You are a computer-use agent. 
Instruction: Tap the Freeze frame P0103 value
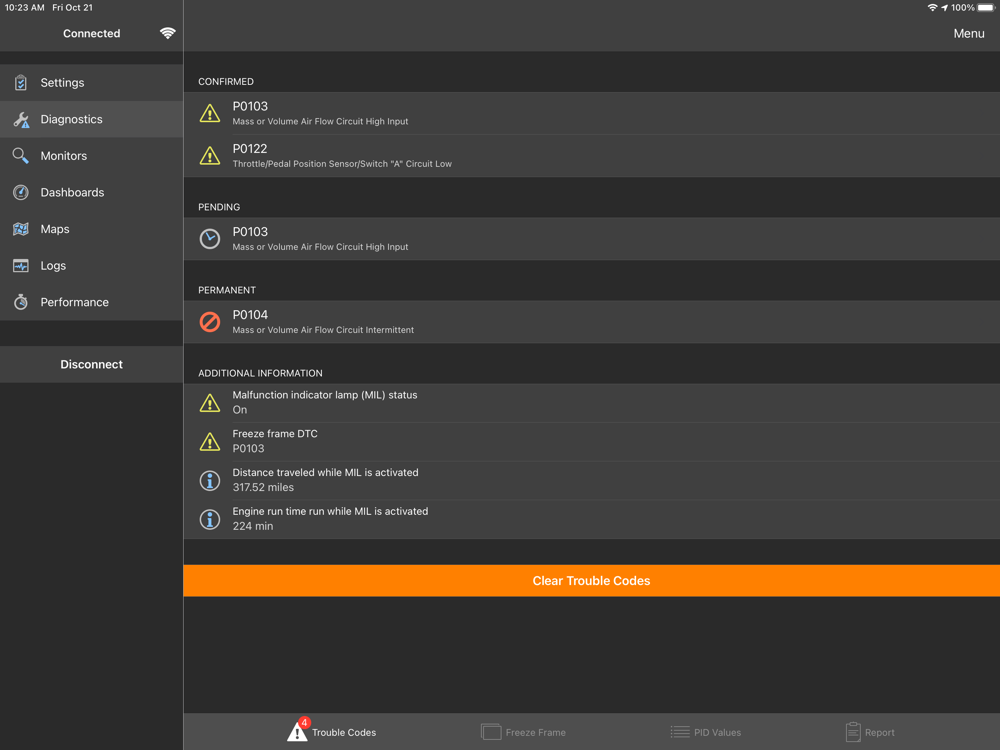click(x=248, y=449)
